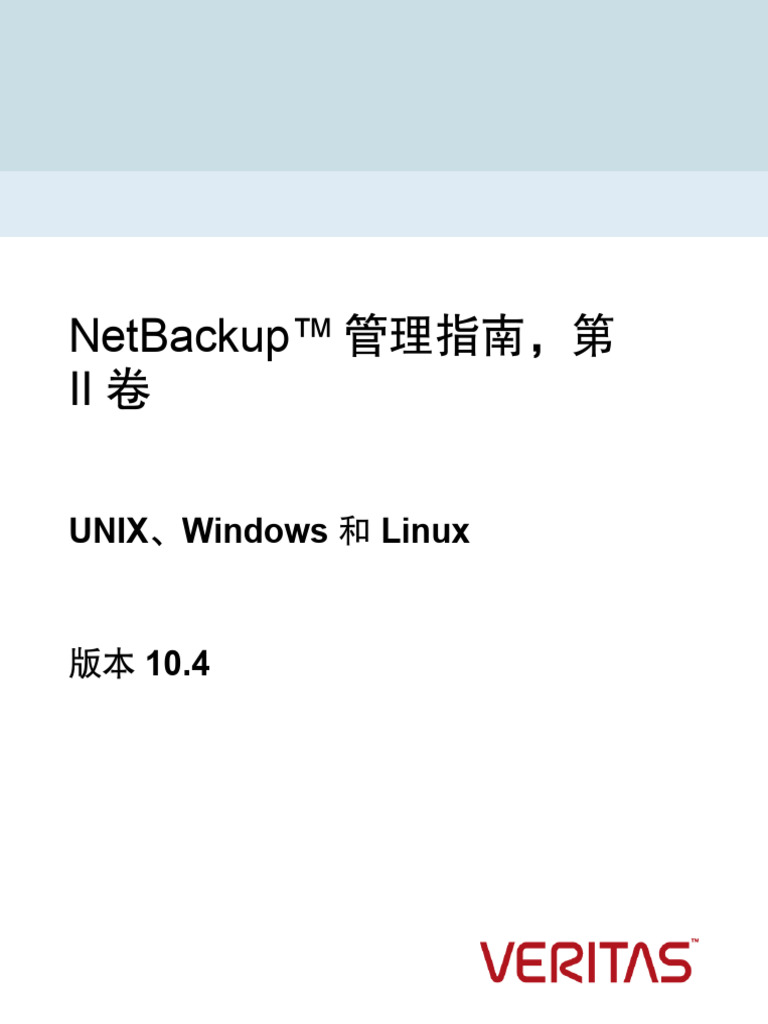
Task: Click the trademark symbol after NetBackup
Action: 309,329
